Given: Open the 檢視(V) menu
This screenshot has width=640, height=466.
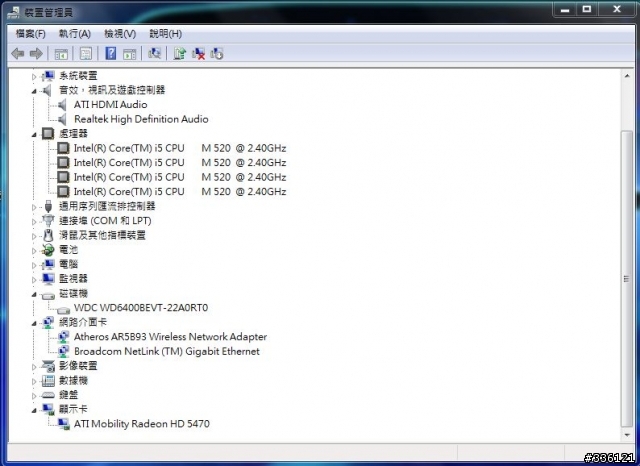Looking at the screenshot, I should click(120, 34).
